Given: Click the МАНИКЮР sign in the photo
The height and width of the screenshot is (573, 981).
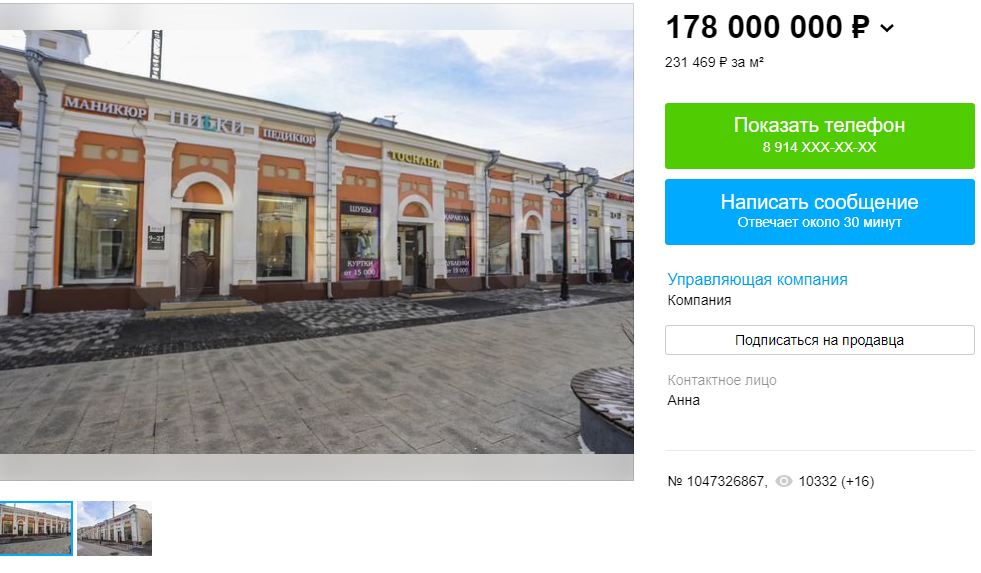Looking at the screenshot, I should click(x=105, y=107).
